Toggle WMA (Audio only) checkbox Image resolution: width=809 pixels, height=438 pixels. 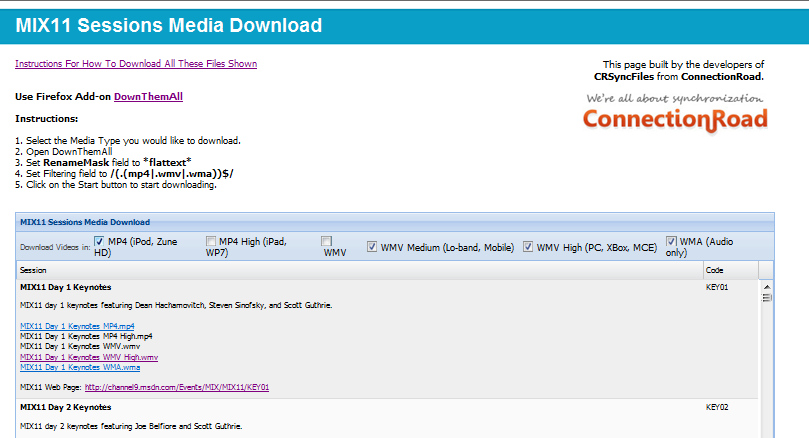tap(671, 241)
